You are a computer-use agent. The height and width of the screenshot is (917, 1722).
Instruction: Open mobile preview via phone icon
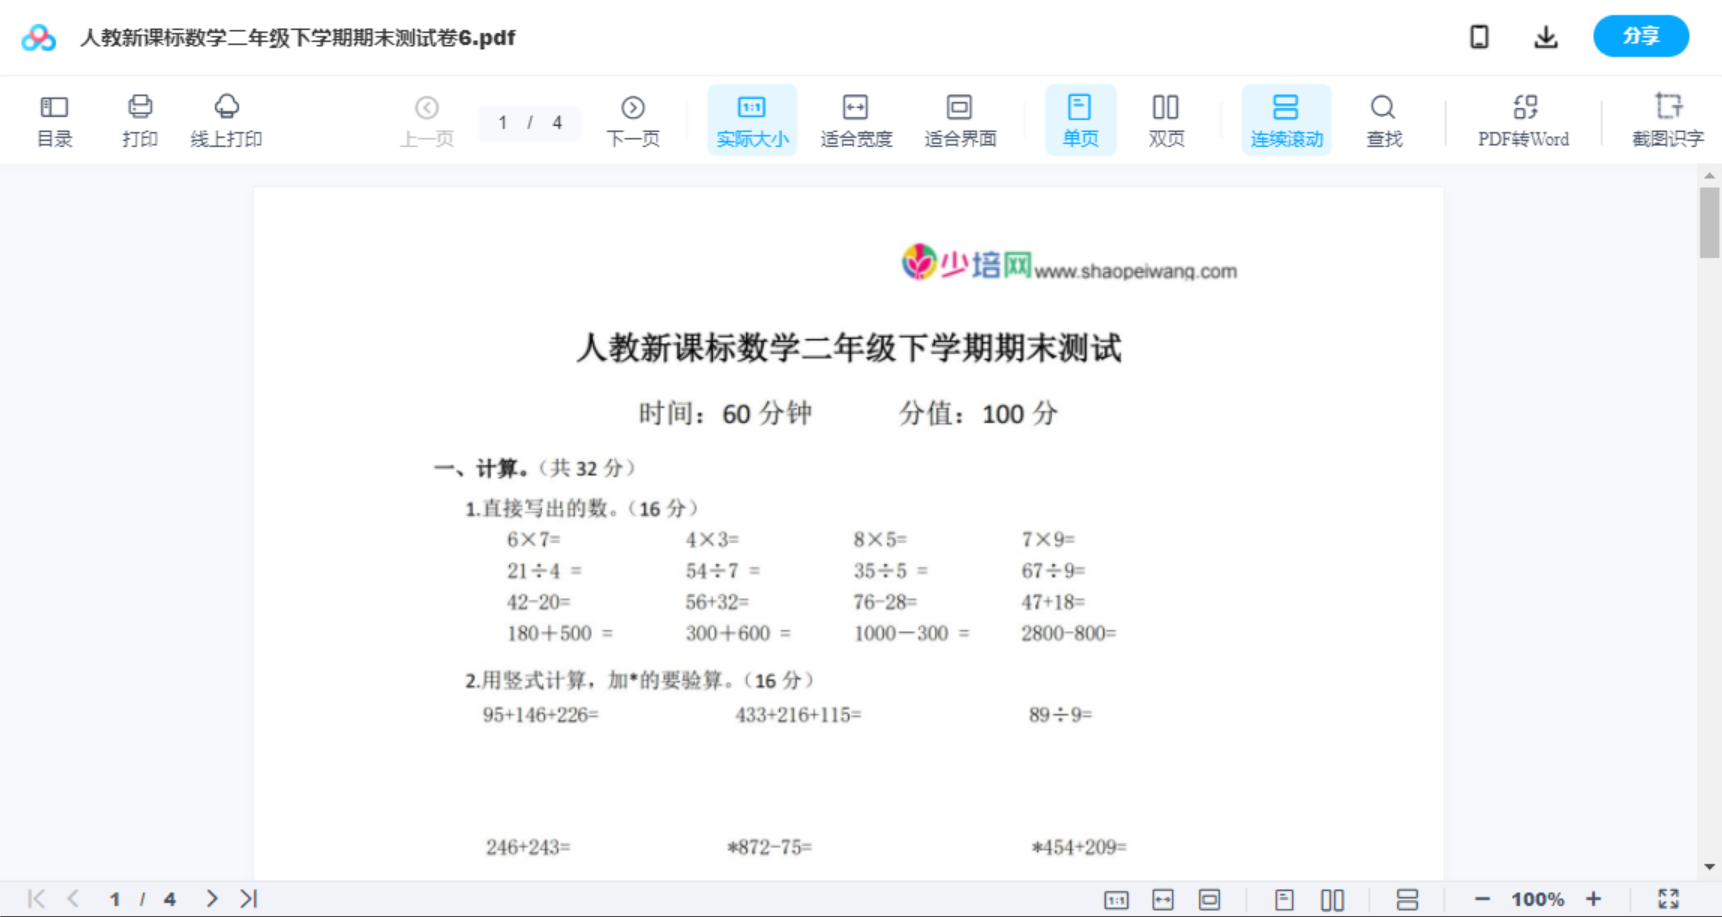(x=1479, y=36)
